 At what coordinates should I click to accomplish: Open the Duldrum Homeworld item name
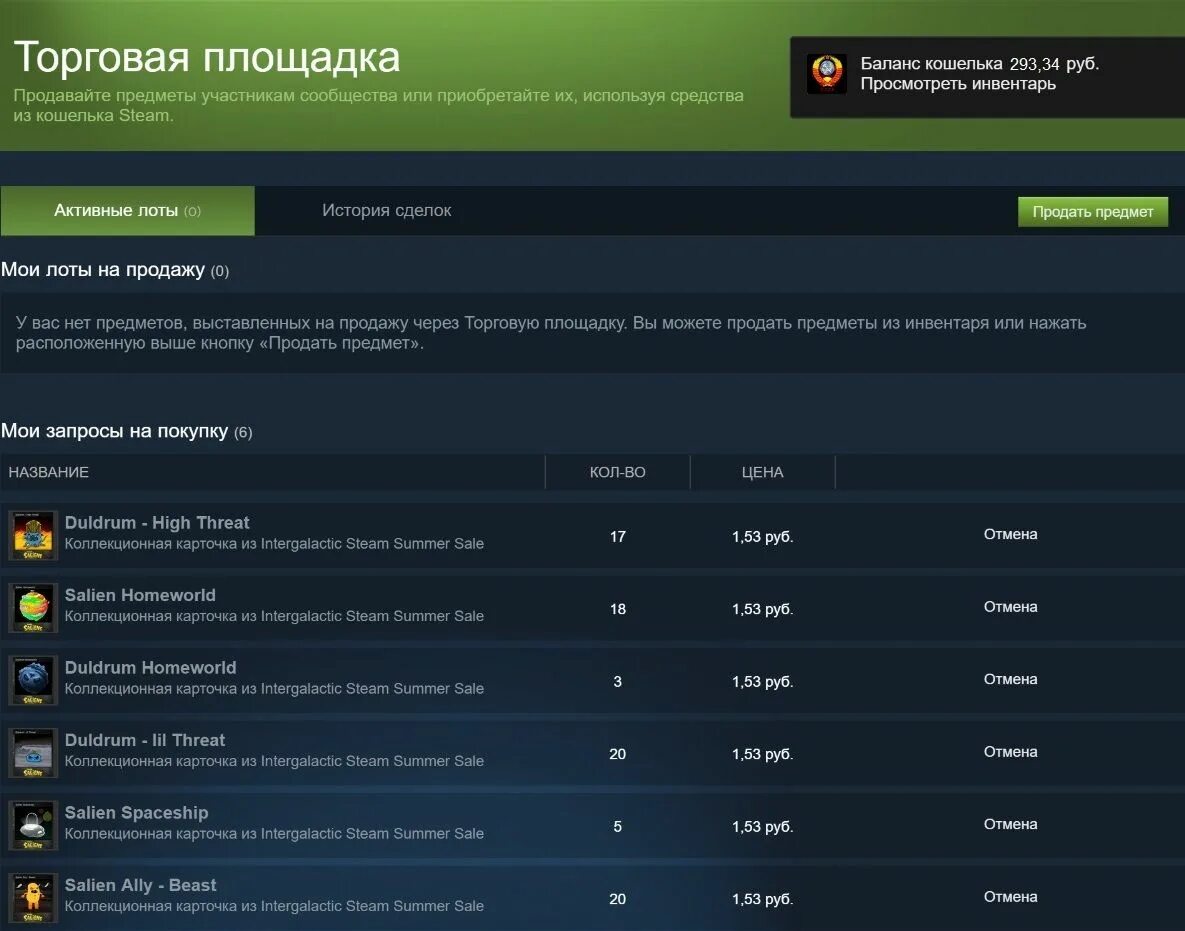(x=150, y=668)
